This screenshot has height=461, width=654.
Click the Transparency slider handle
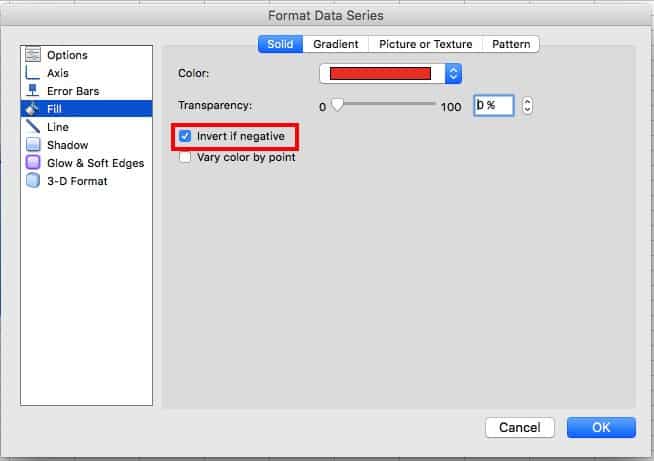pyautogui.click(x=337, y=105)
